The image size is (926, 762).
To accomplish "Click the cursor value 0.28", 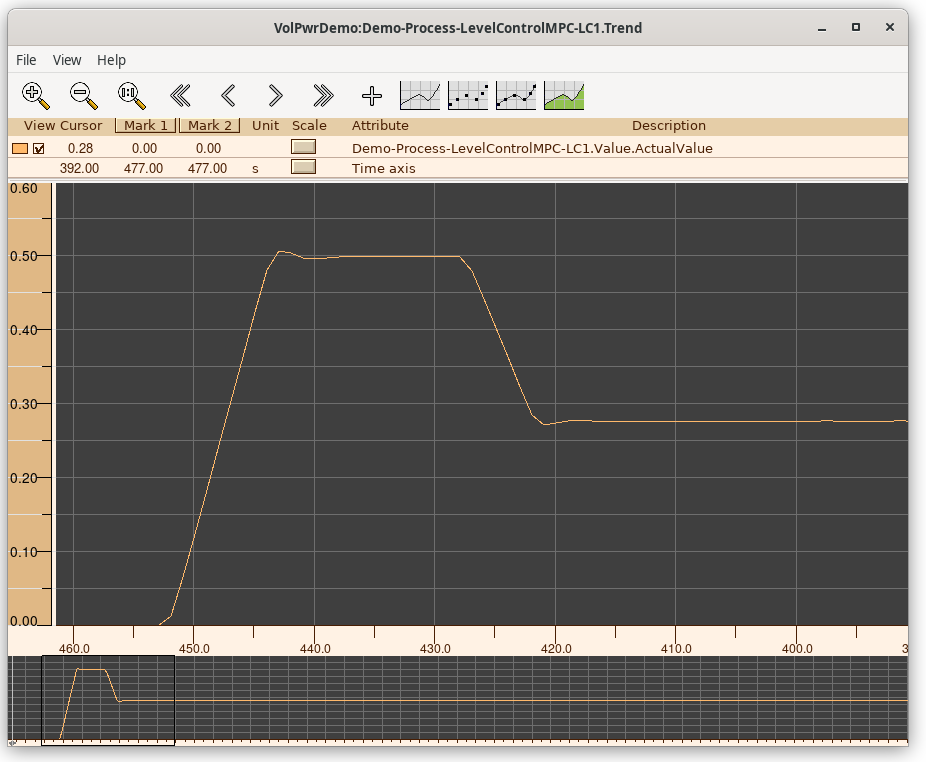I will click(x=80, y=148).
